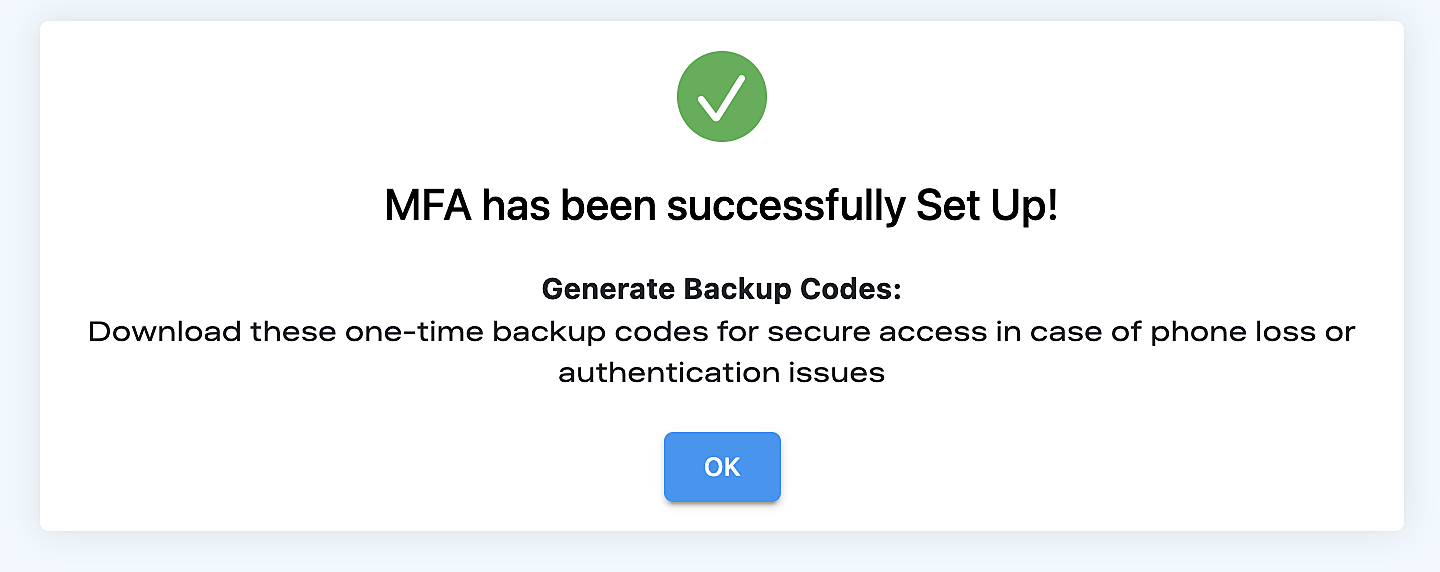Click the OK button

pyautogui.click(x=722, y=467)
